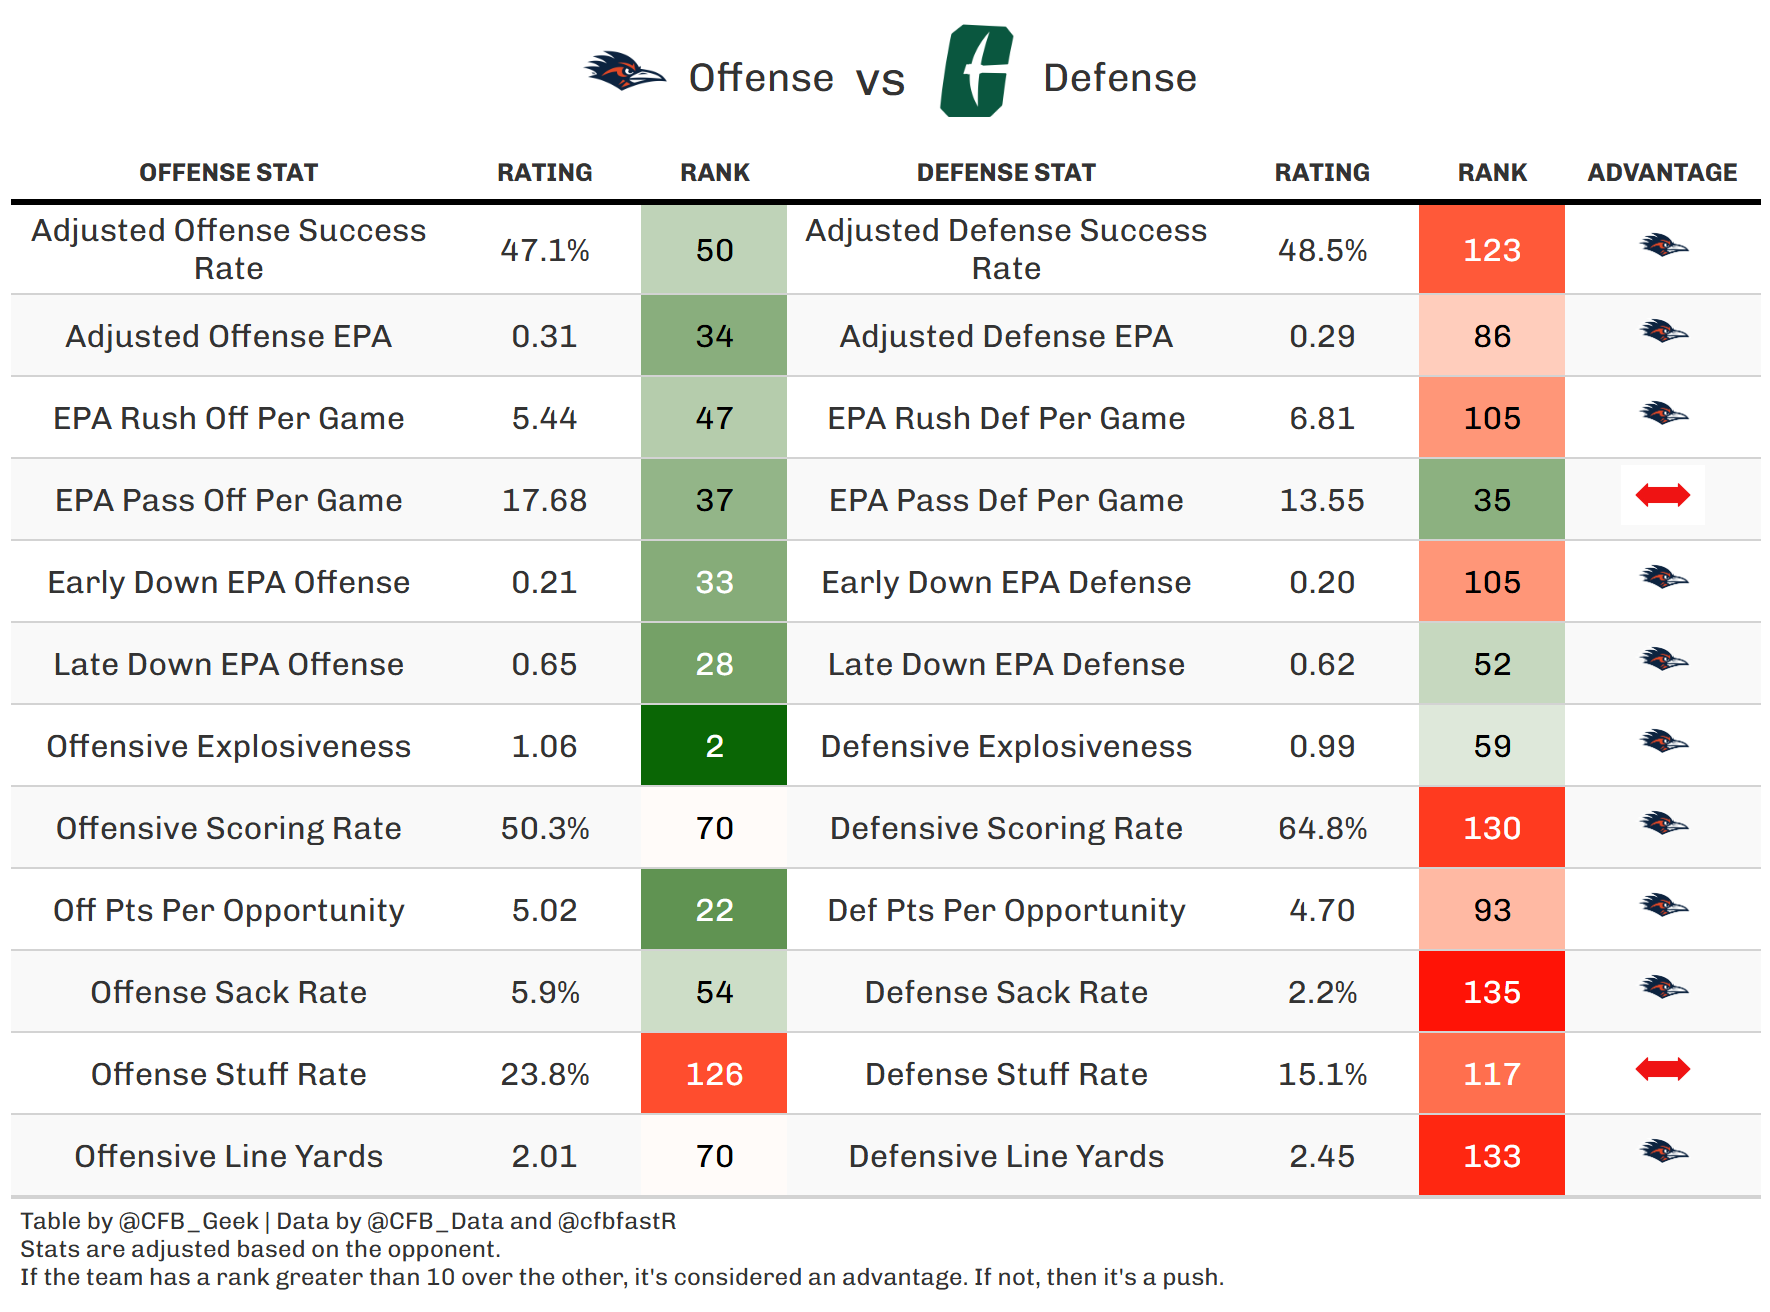
Task: Click the DEFENSE STAT column header
Action: pyautogui.click(x=1006, y=173)
